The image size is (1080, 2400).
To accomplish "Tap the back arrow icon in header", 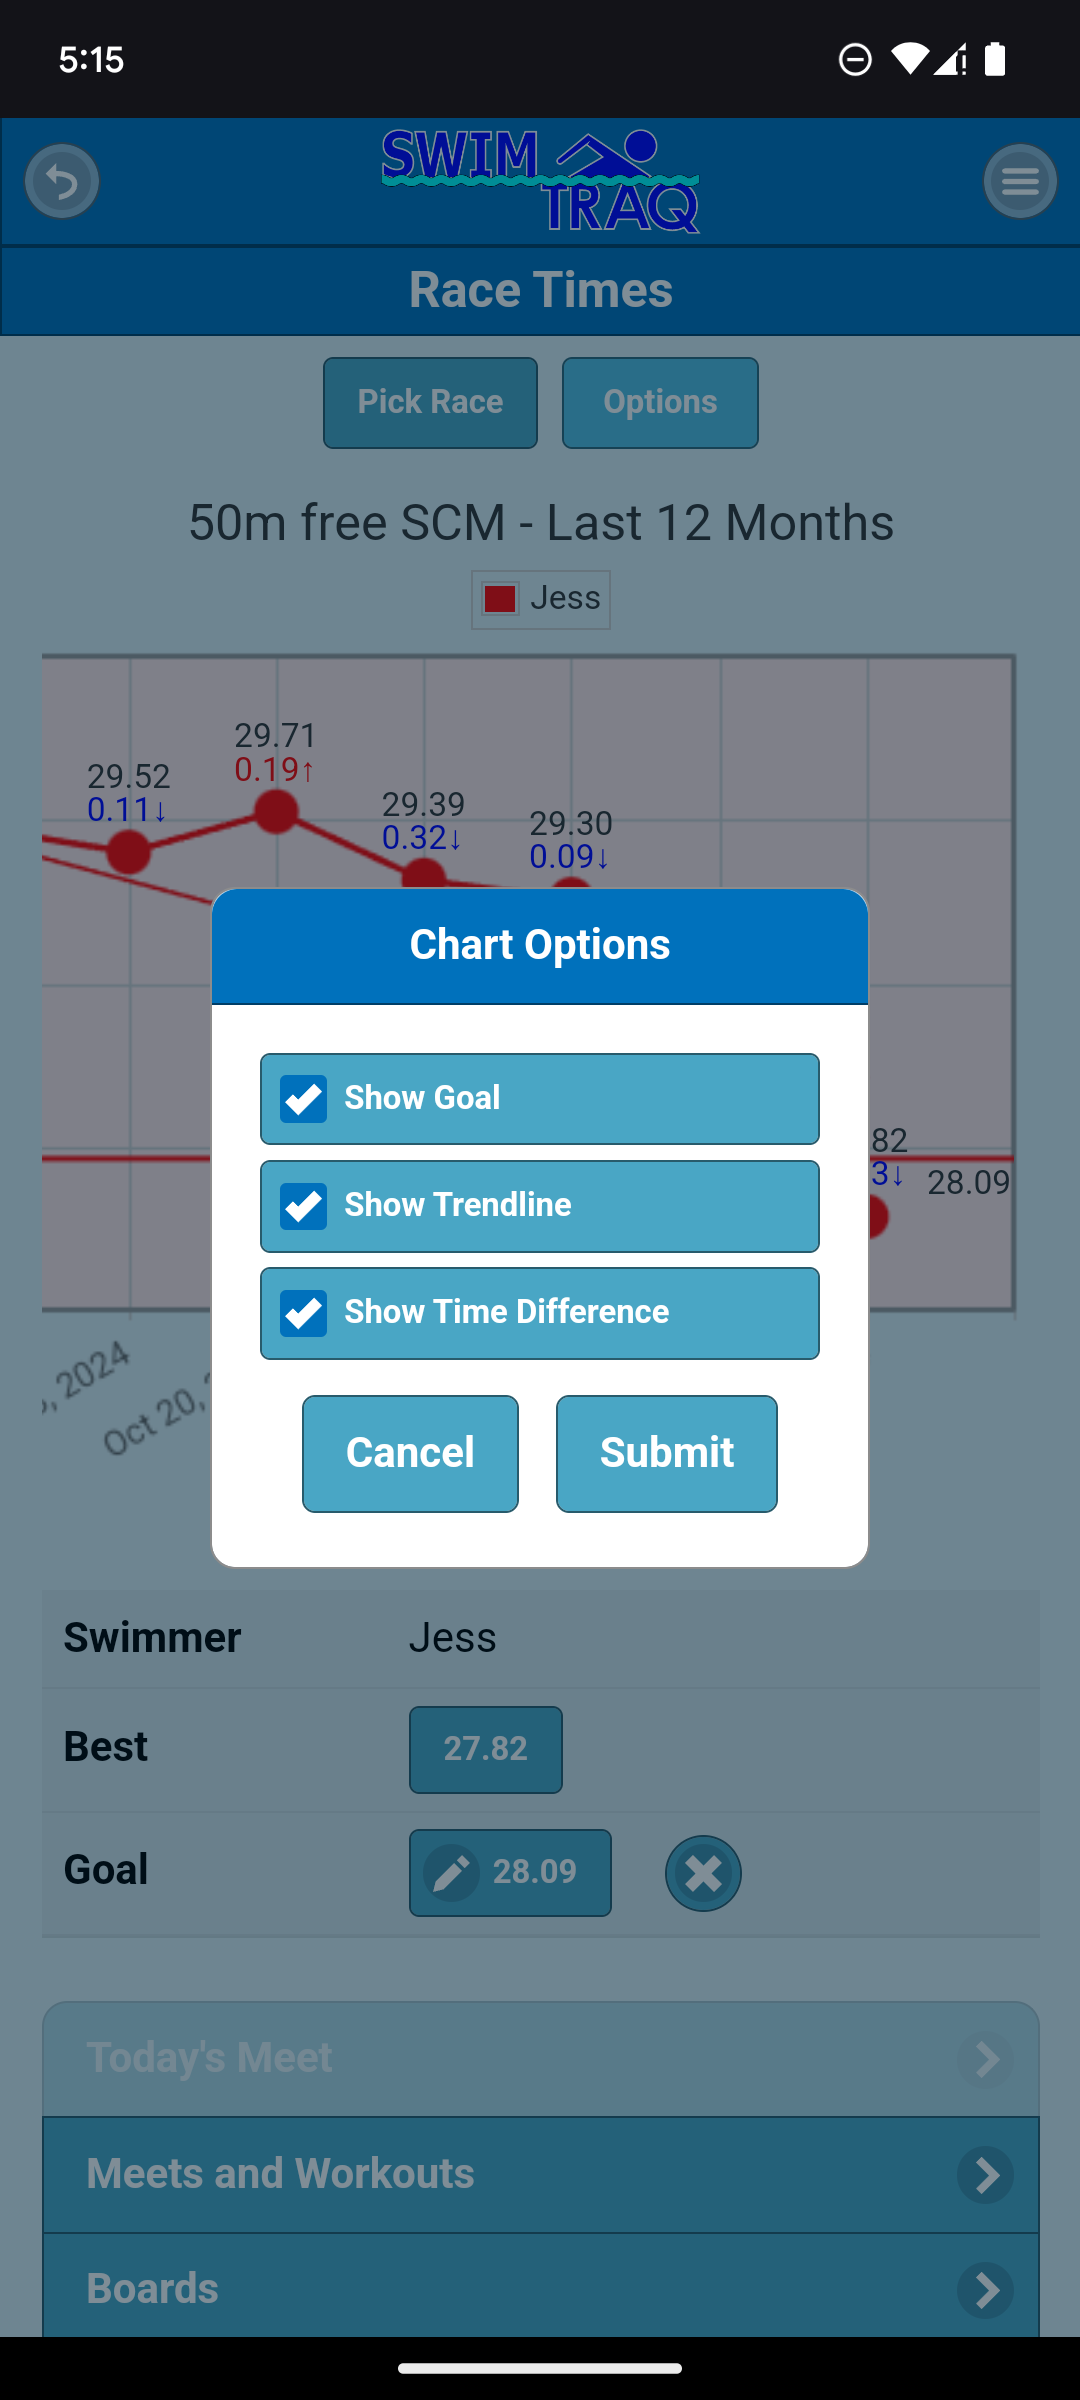I will point(62,182).
